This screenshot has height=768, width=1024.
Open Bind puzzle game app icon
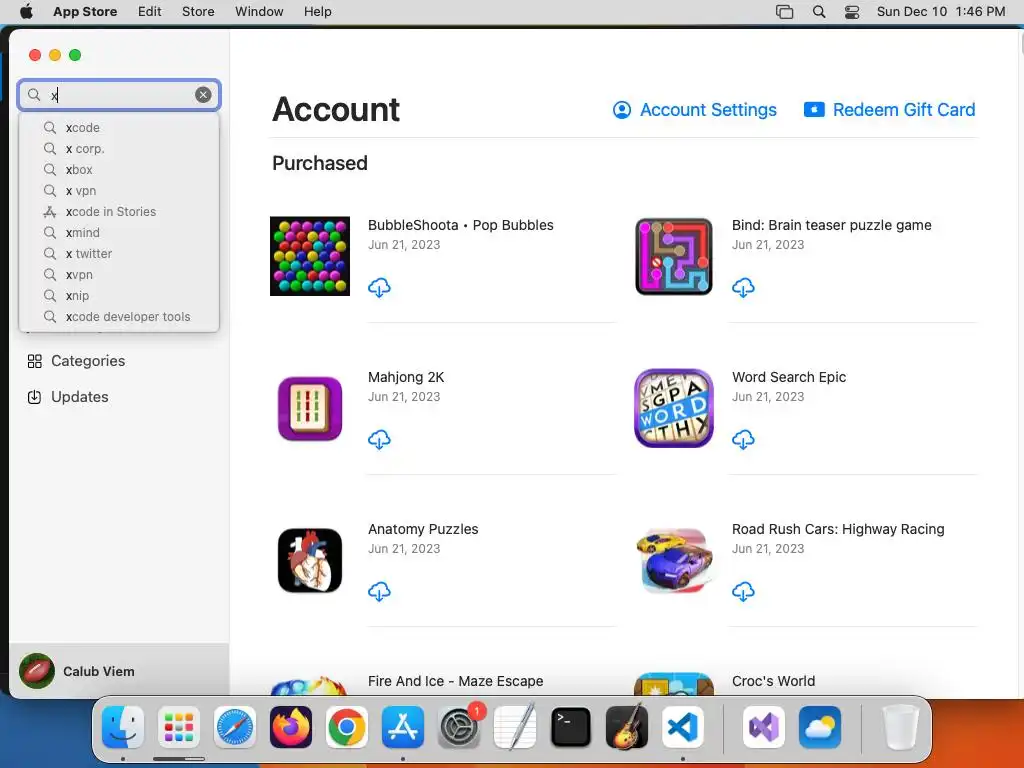(x=674, y=256)
